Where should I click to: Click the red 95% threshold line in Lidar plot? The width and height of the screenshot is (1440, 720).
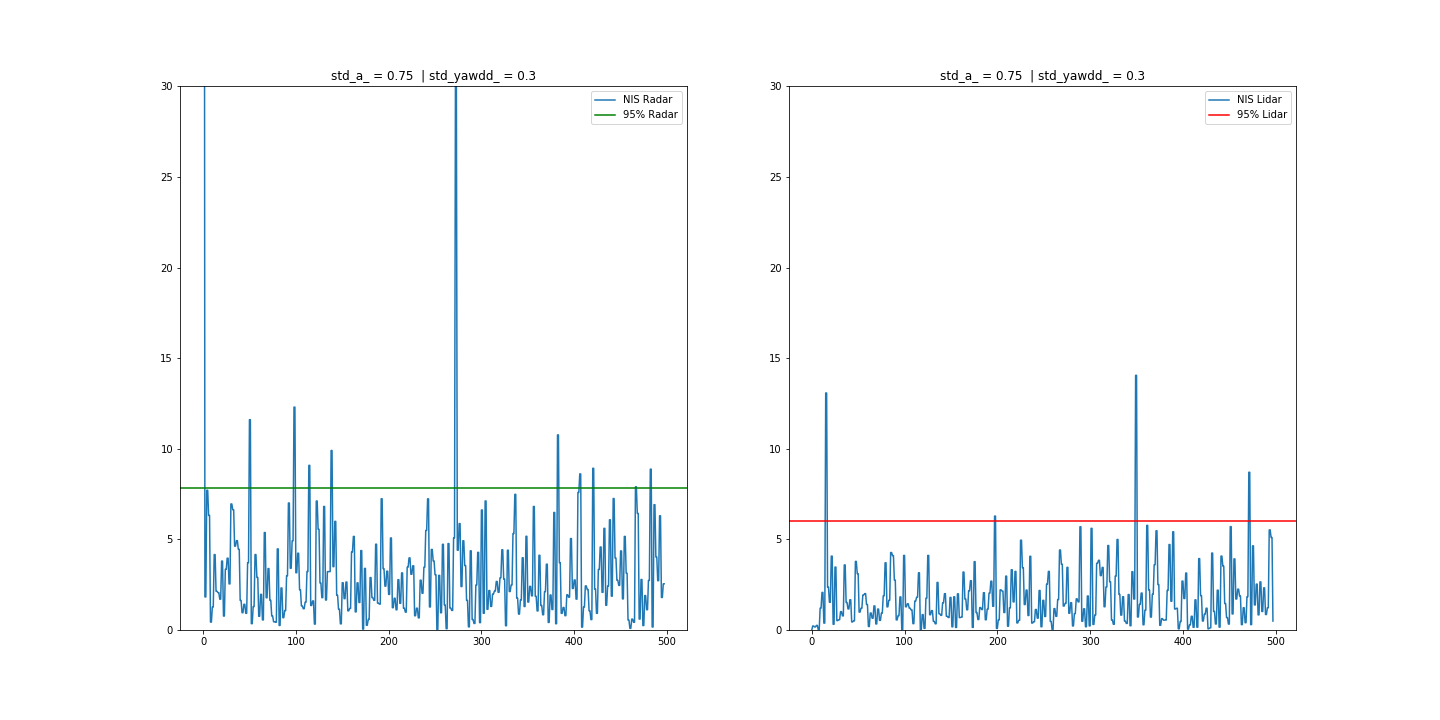coord(1042,521)
